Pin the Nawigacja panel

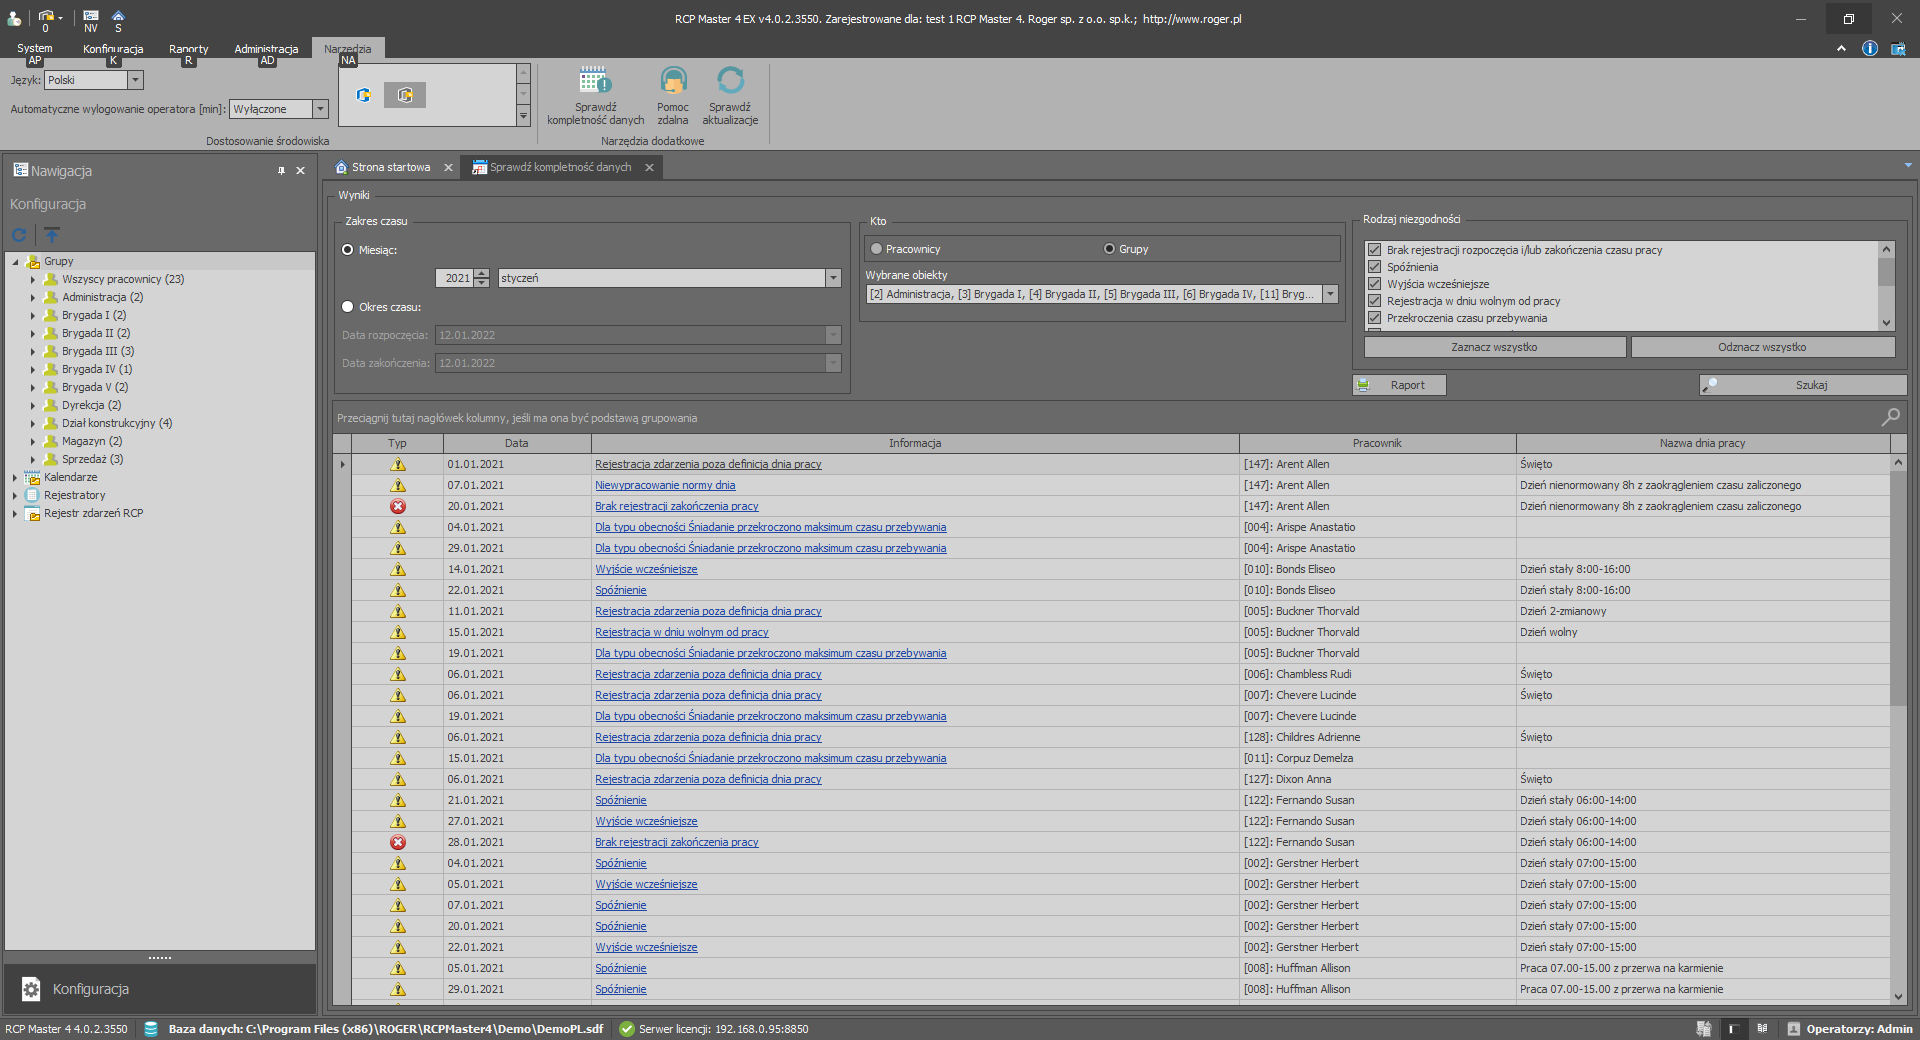[281, 171]
